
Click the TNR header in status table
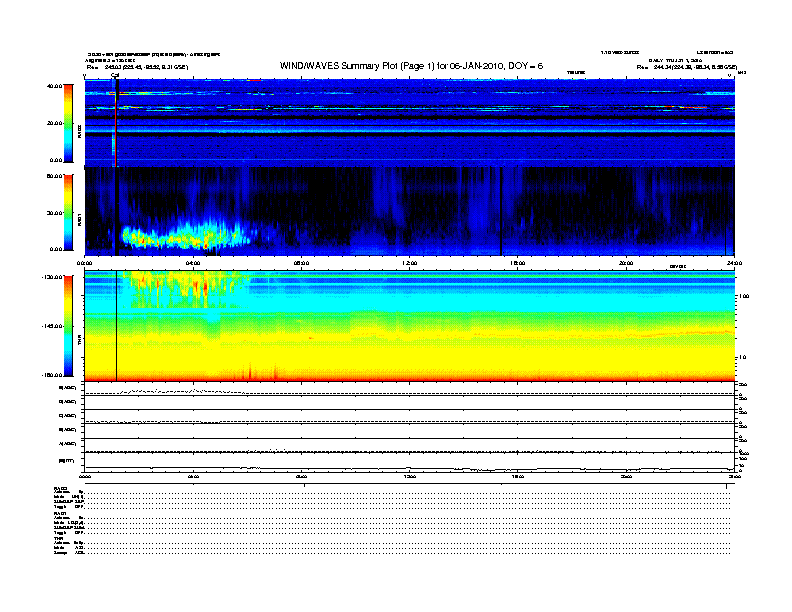(58, 538)
